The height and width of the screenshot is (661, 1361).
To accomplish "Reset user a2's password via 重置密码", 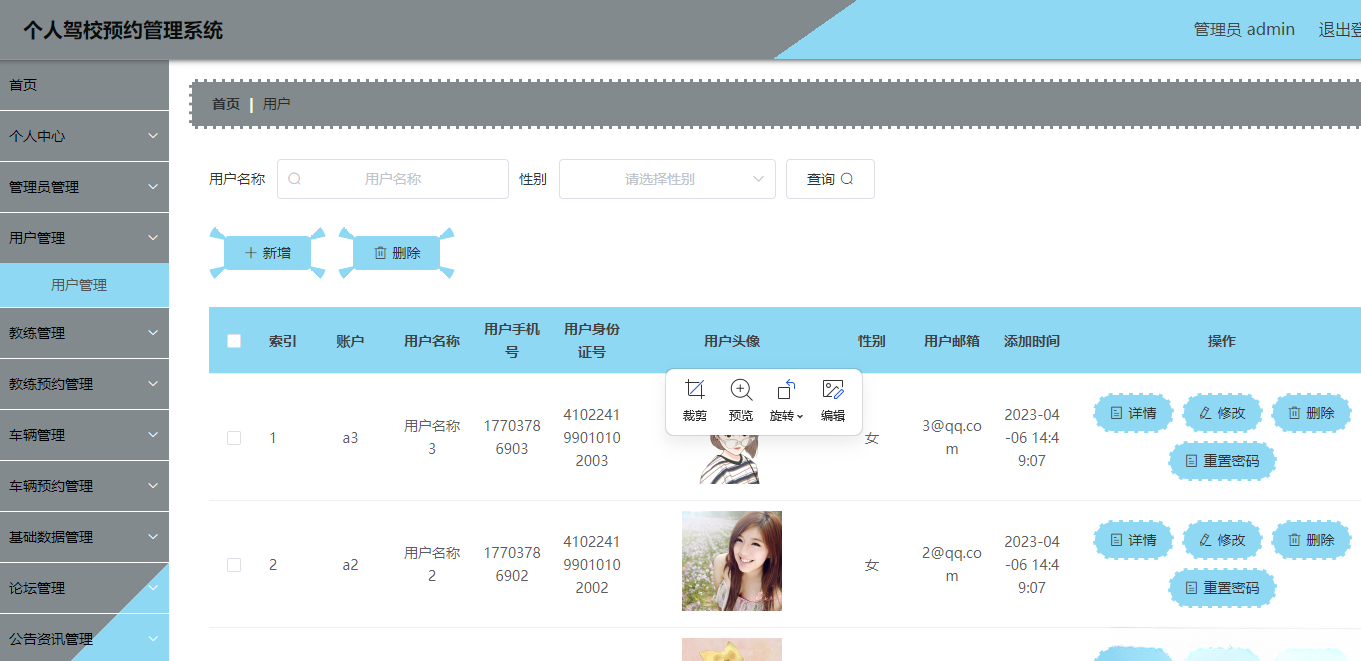I will tap(1221, 588).
